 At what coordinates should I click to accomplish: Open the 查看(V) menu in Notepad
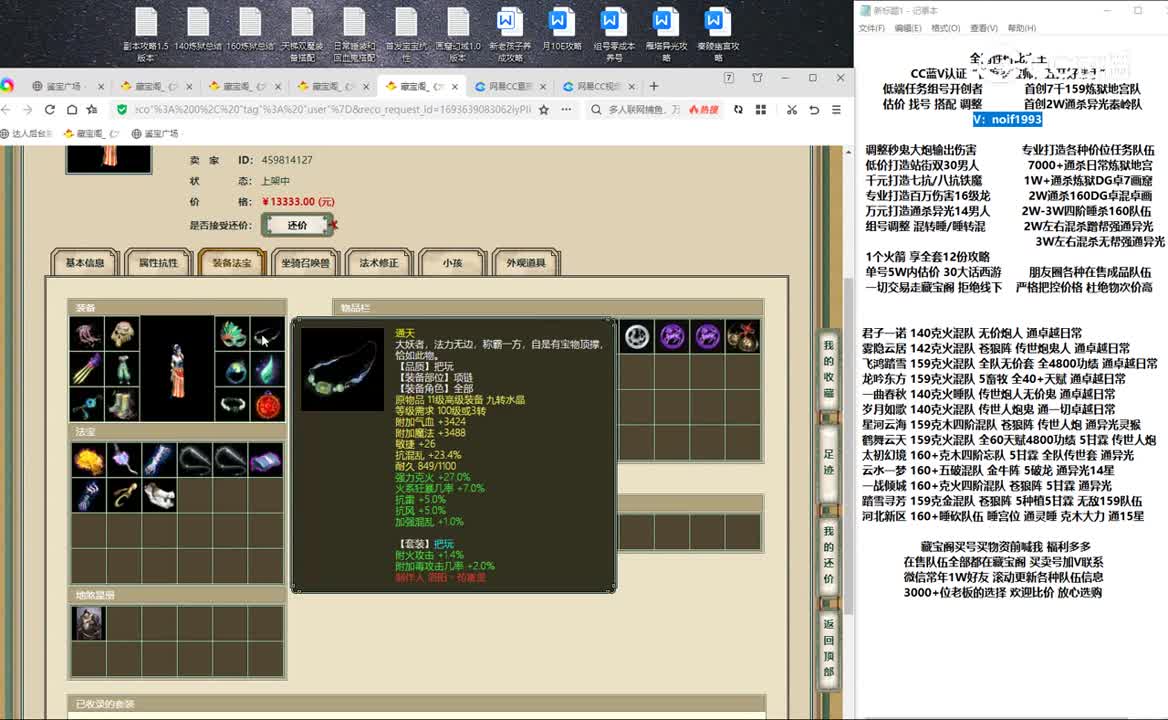pos(983,28)
